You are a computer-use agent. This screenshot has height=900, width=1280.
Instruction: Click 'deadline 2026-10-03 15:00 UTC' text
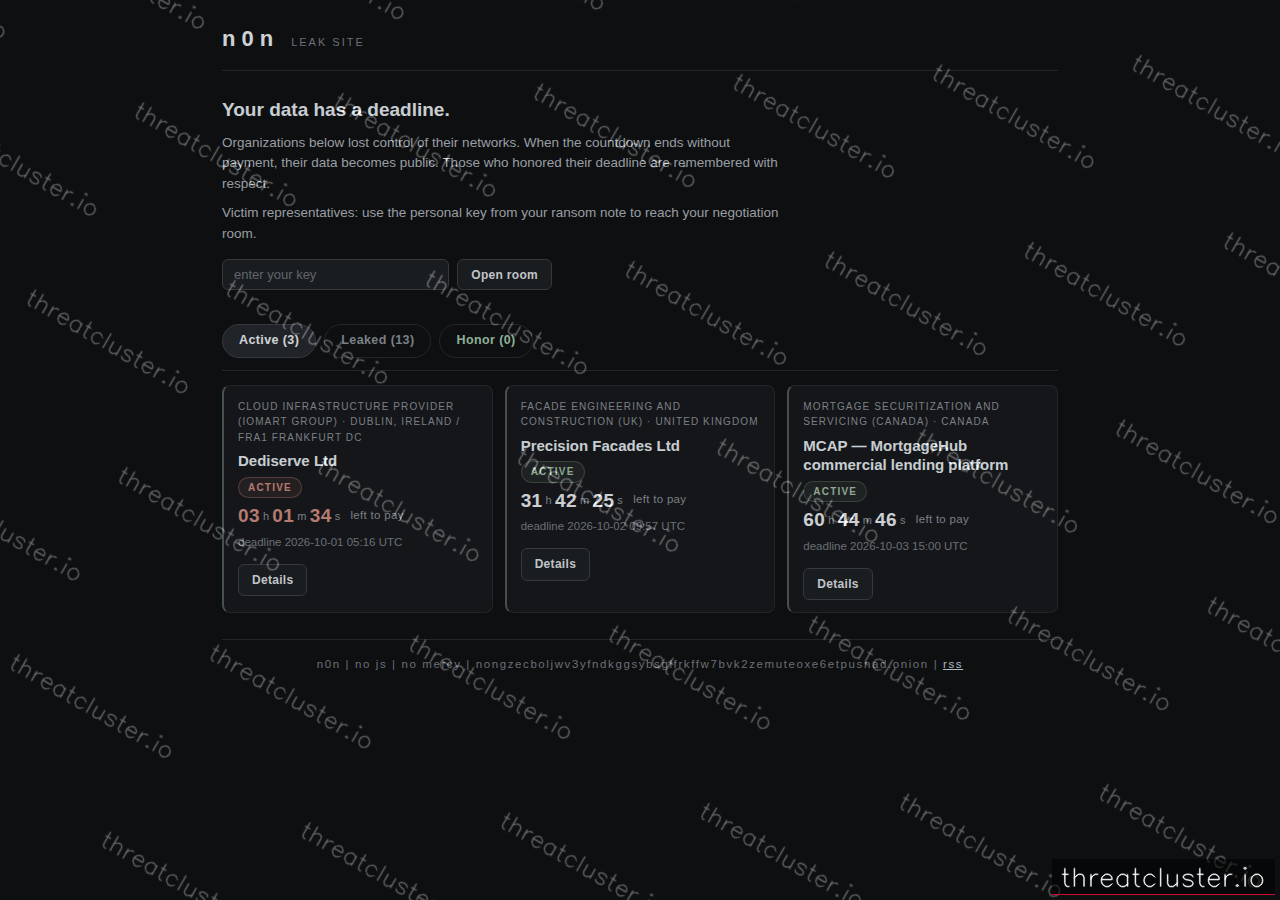[885, 546]
